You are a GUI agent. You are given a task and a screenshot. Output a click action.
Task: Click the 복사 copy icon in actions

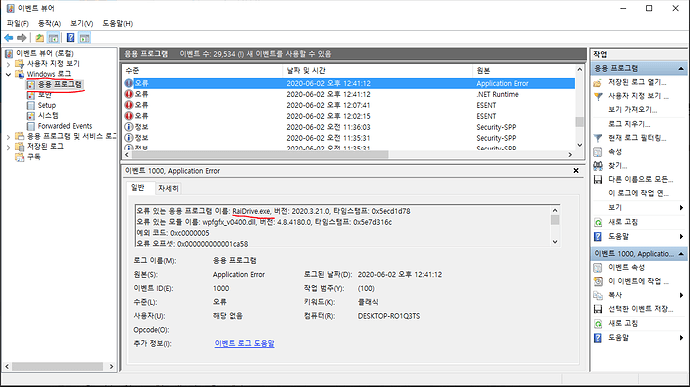(x=598, y=295)
